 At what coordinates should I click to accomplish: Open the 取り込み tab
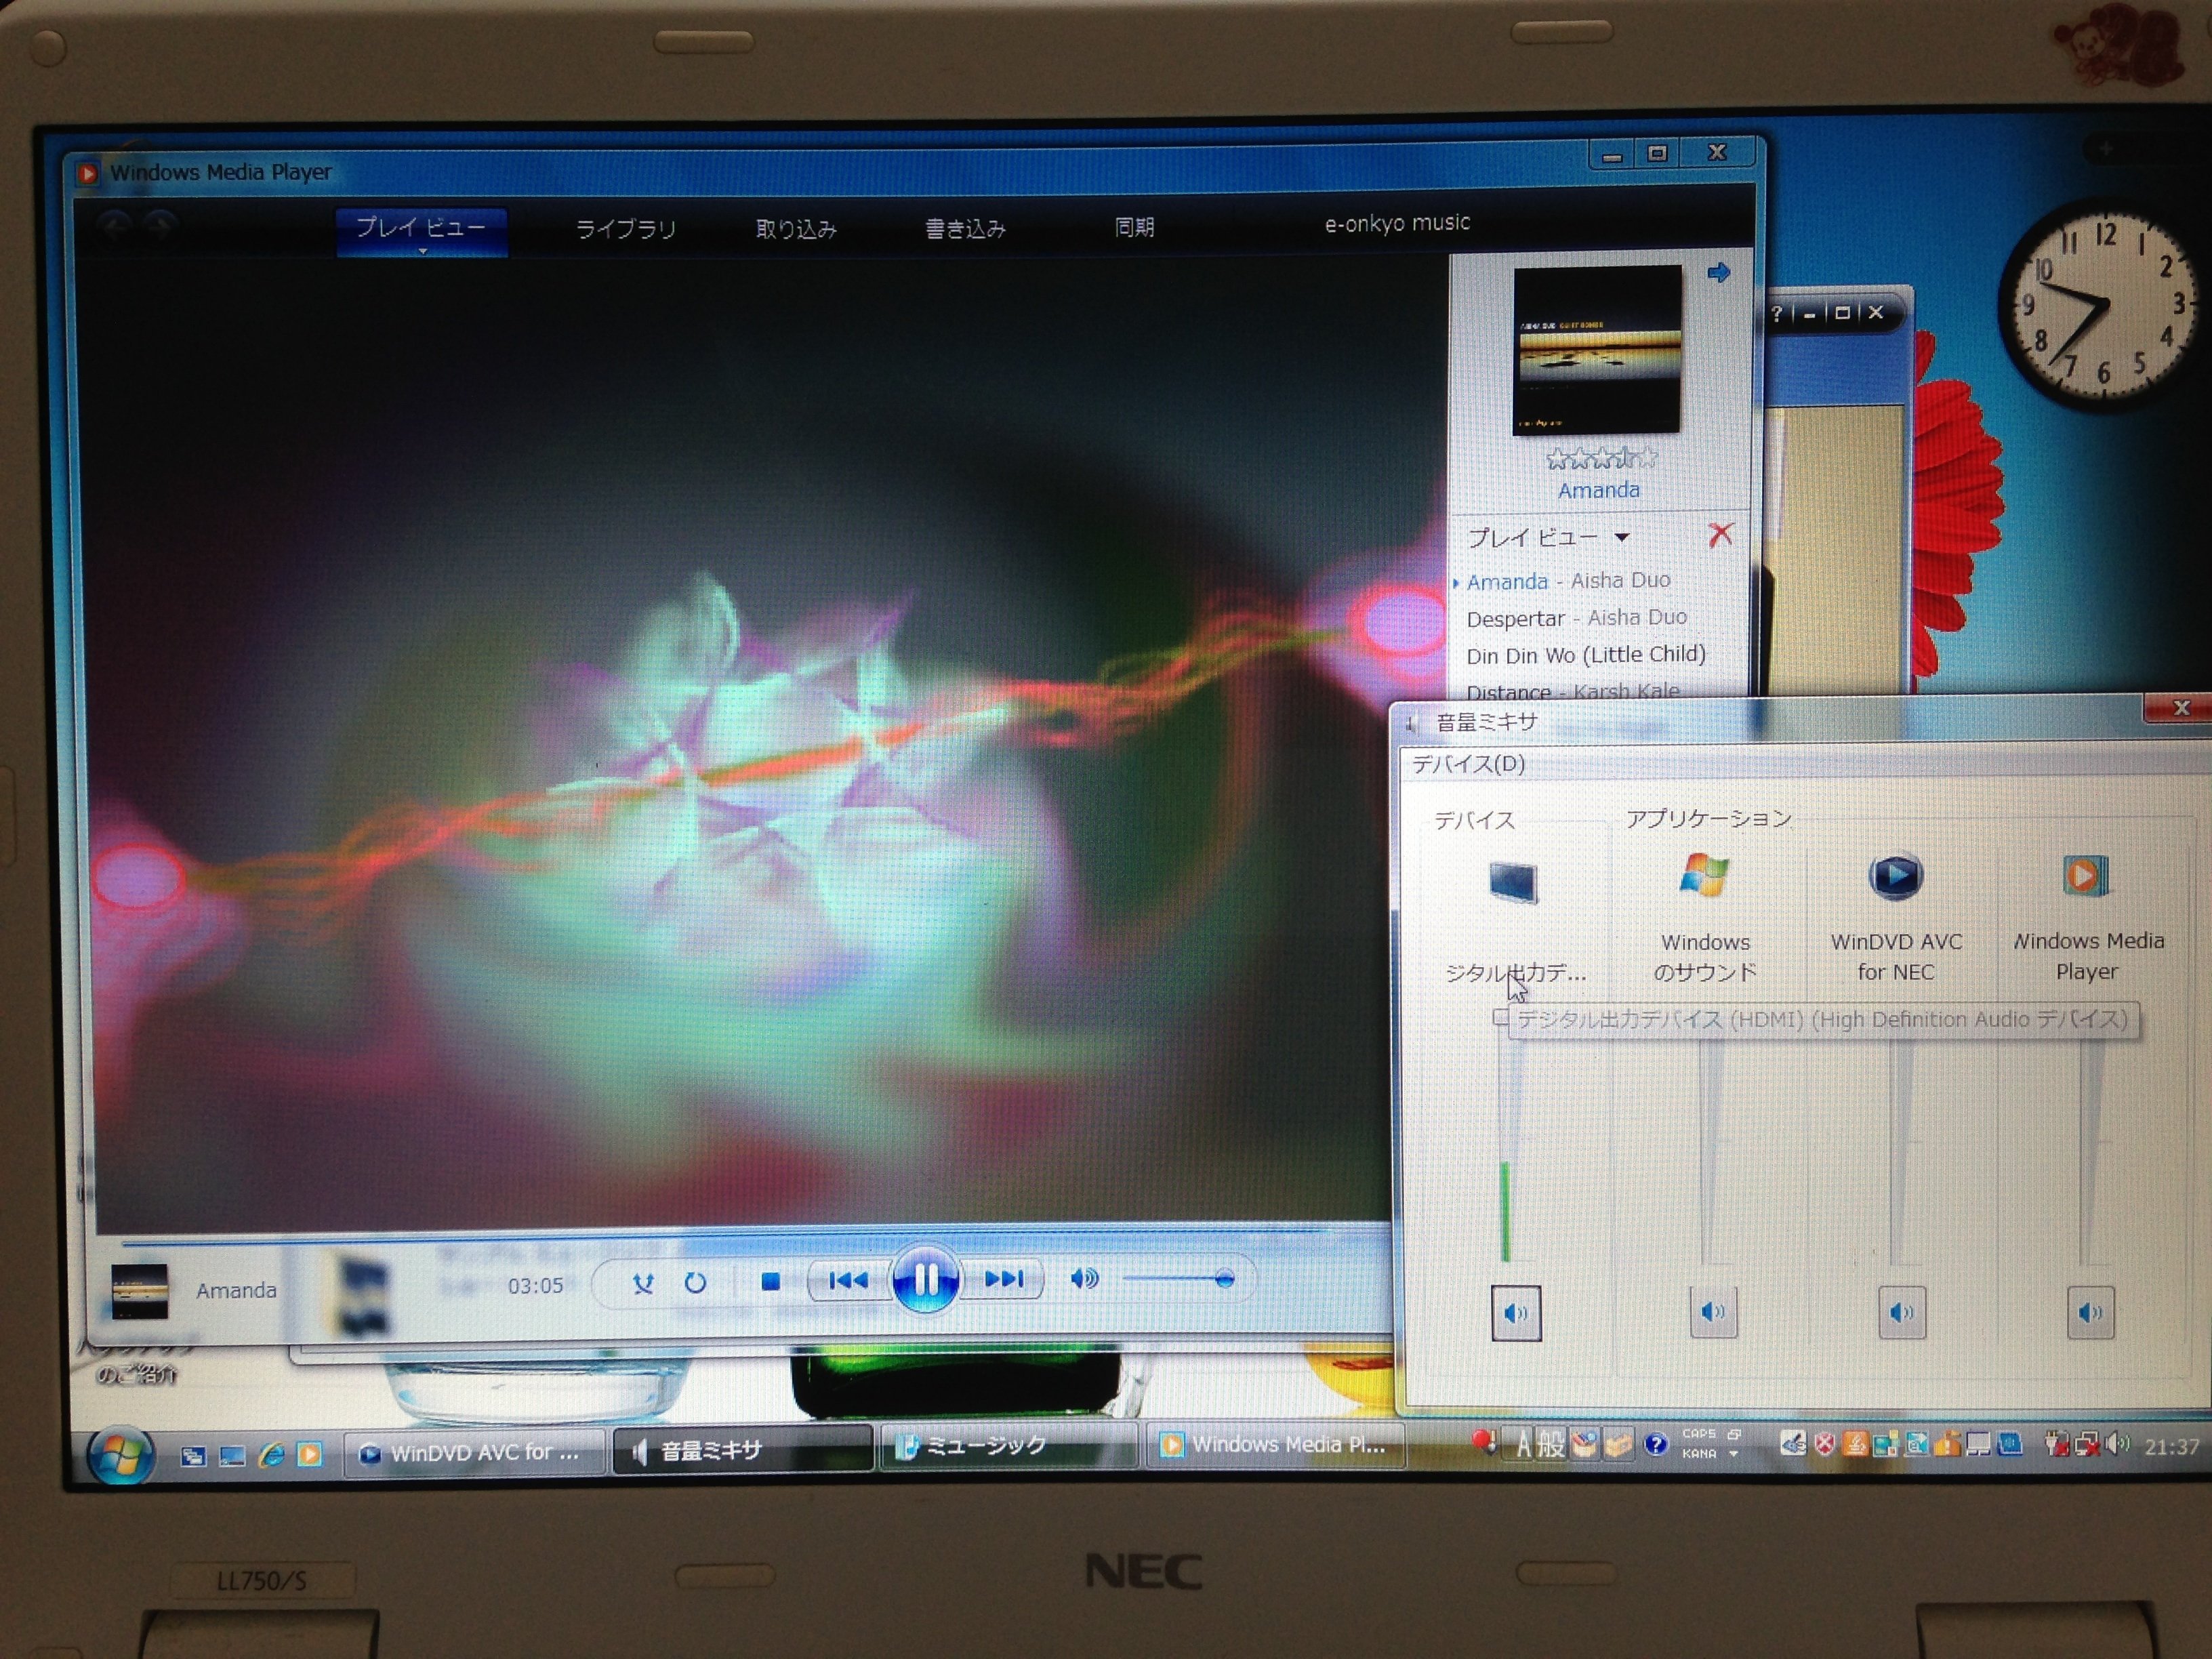(796, 229)
